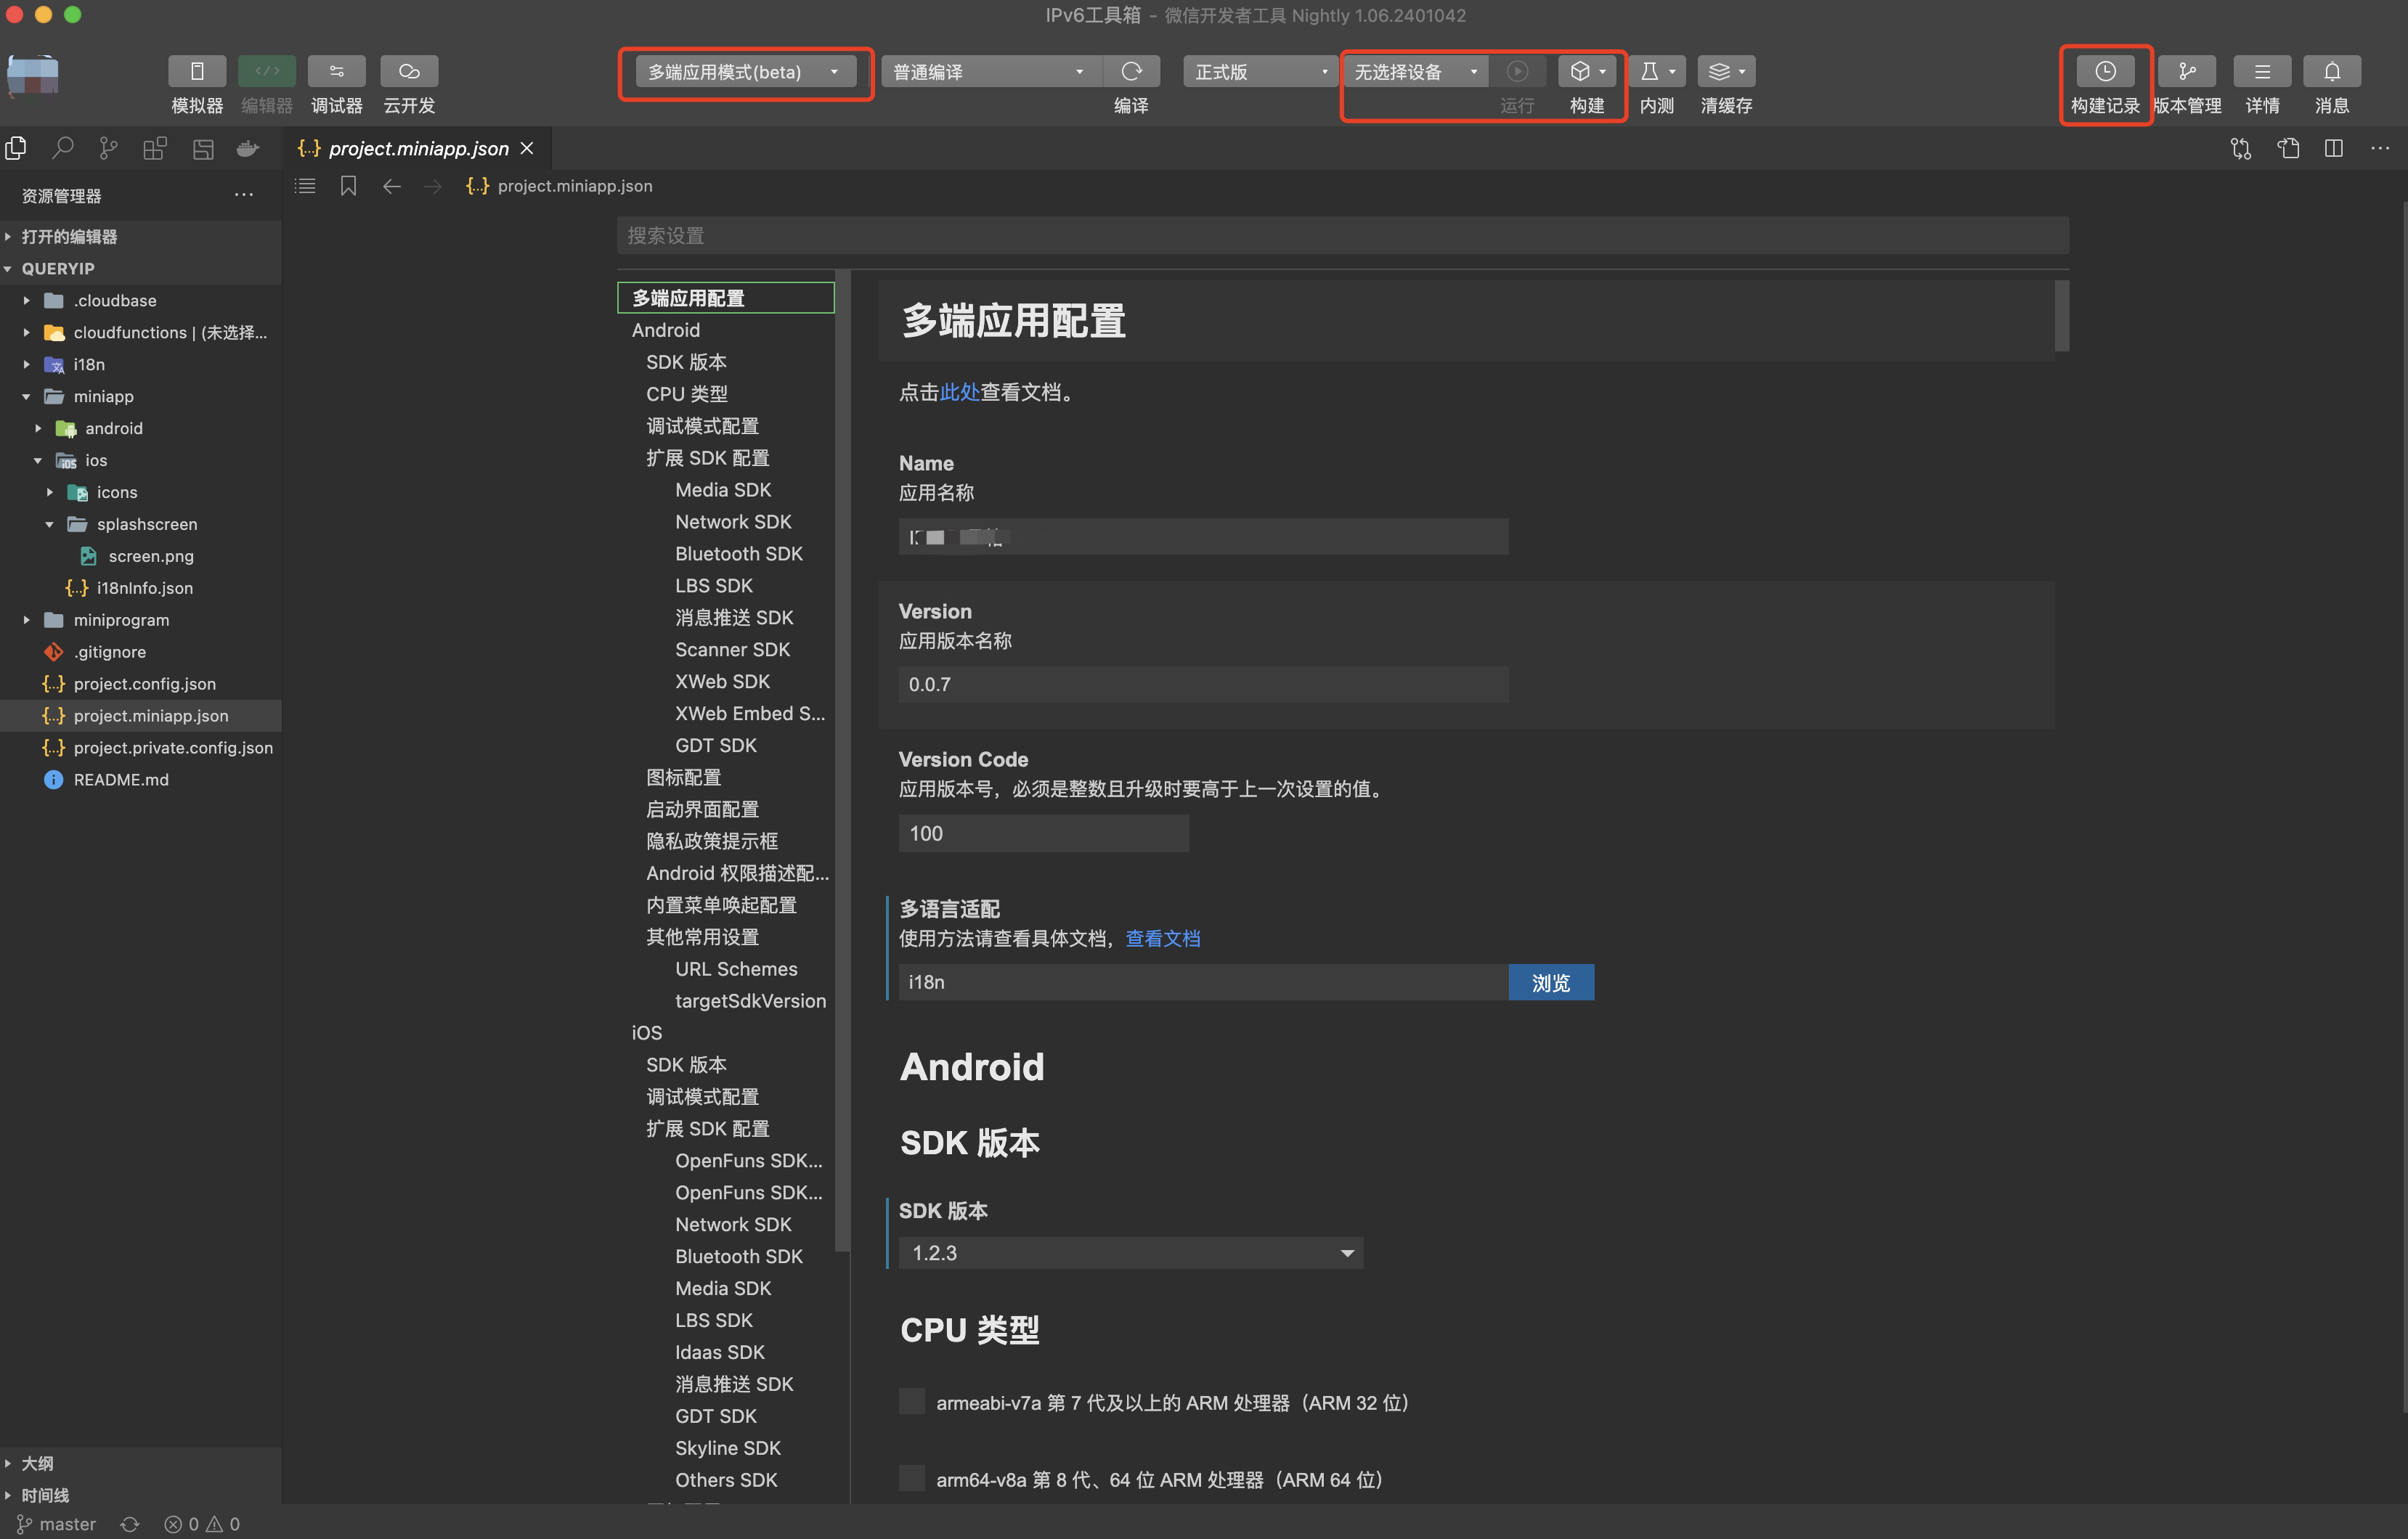Click the 搜索设置 search field

pyautogui.click(x=1342, y=235)
